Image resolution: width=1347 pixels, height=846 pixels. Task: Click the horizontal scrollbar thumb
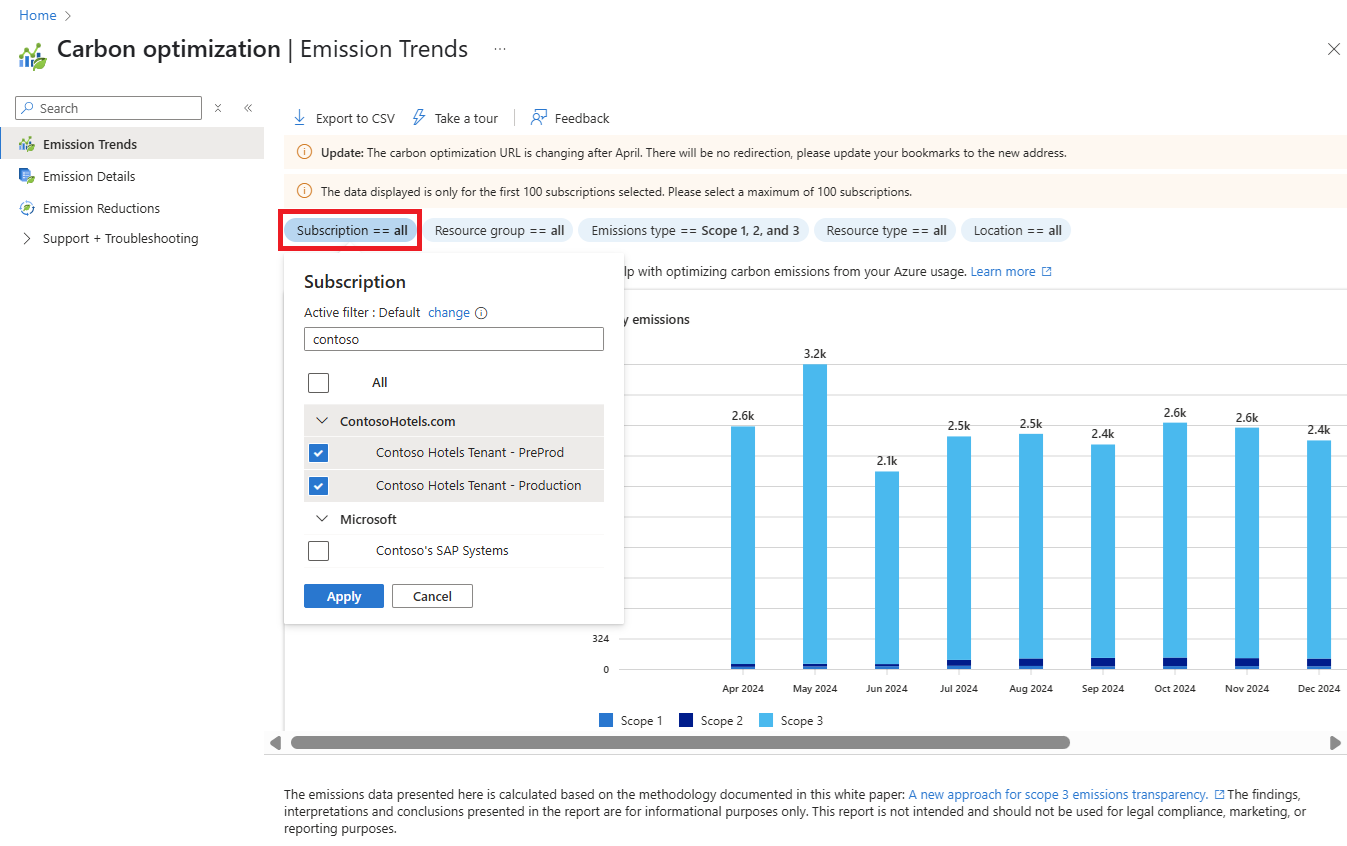click(x=680, y=743)
